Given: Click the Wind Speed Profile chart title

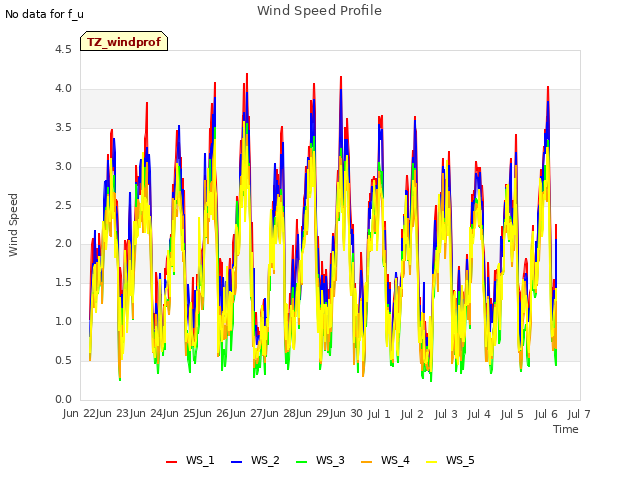Looking at the screenshot, I should coord(320,11).
